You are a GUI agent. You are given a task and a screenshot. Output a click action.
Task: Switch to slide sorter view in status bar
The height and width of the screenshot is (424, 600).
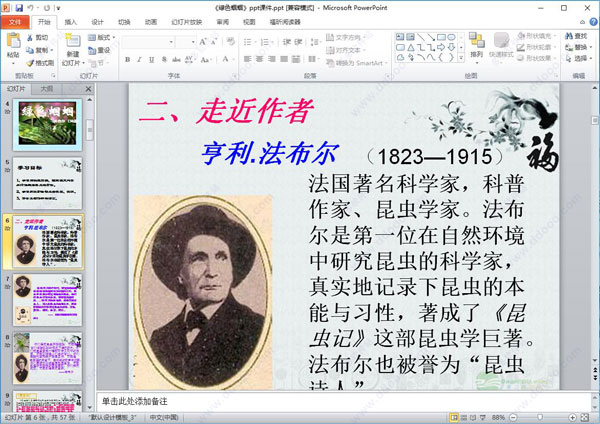[x=463, y=417]
